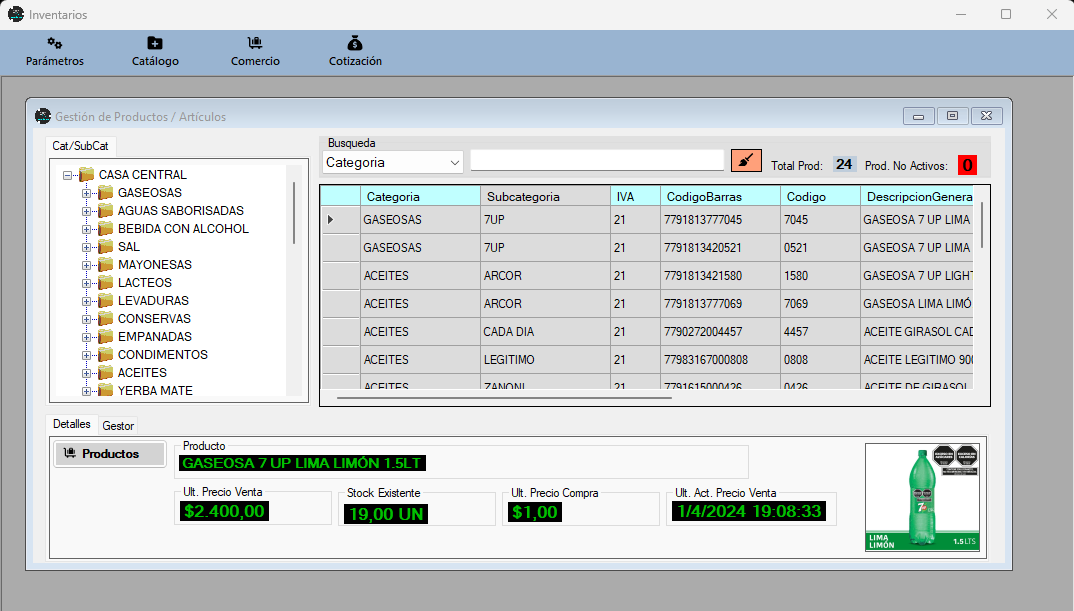Viewport: 1074px width, 611px height.
Task: Expand the GASEOSAS tree node
Action: [86, 193]
